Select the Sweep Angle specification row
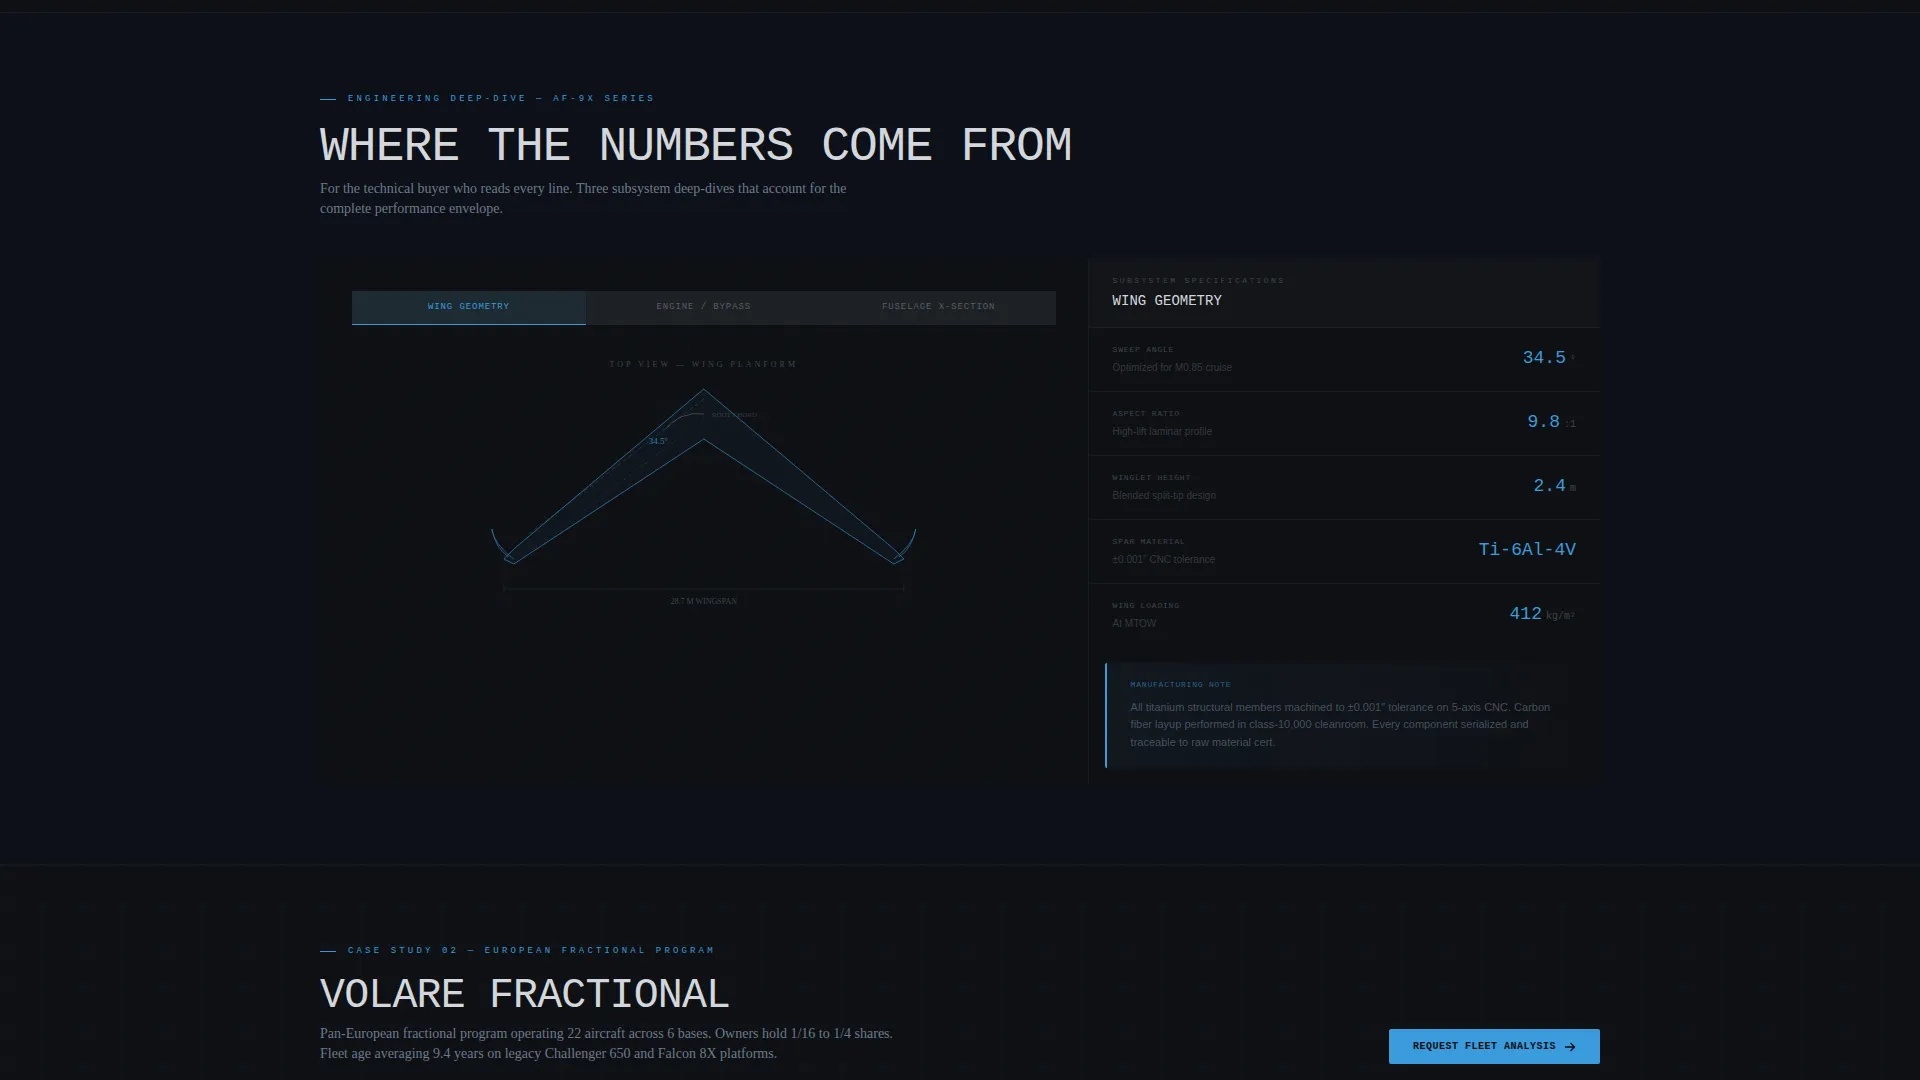The image size is (1920, 1080). tap(1344, 359)
